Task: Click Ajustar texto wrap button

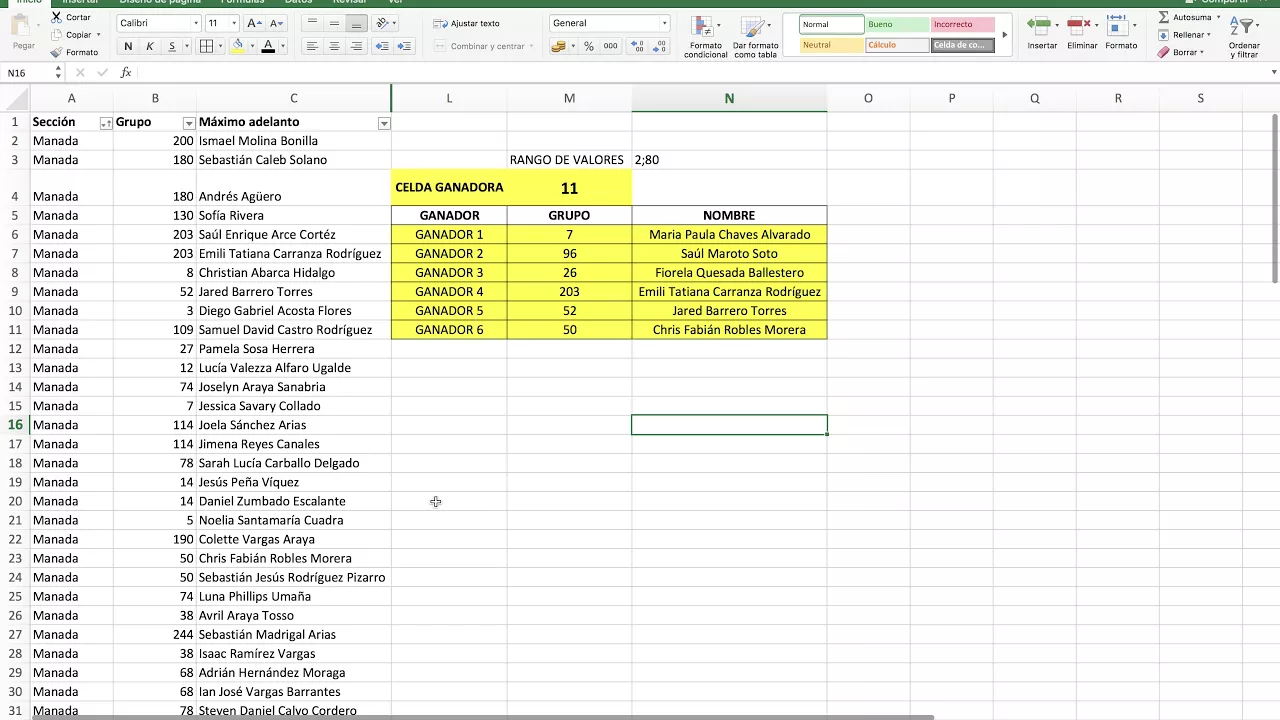Action: [466, 23]
